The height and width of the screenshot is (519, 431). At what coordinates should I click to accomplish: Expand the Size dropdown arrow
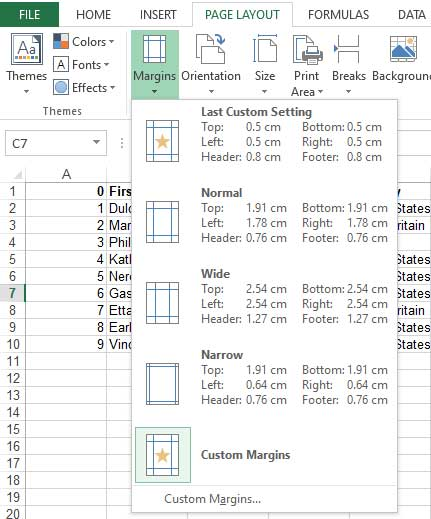(265, 91)
